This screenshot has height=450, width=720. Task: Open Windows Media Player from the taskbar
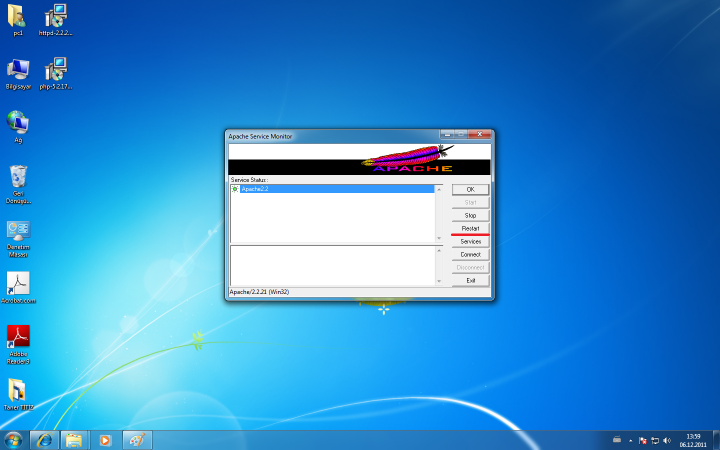click(x=104, y=440)
